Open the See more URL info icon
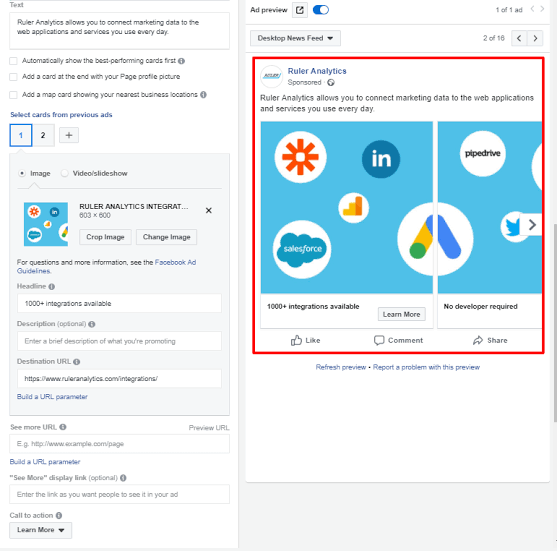The width and height of the screenshot is (557, 551). tap(63, 427)
